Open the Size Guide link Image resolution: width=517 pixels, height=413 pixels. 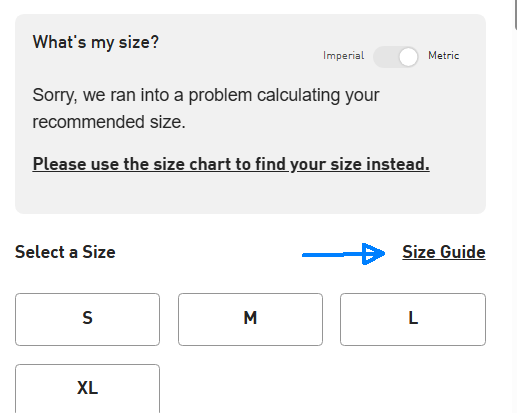(x=444, y=252)
